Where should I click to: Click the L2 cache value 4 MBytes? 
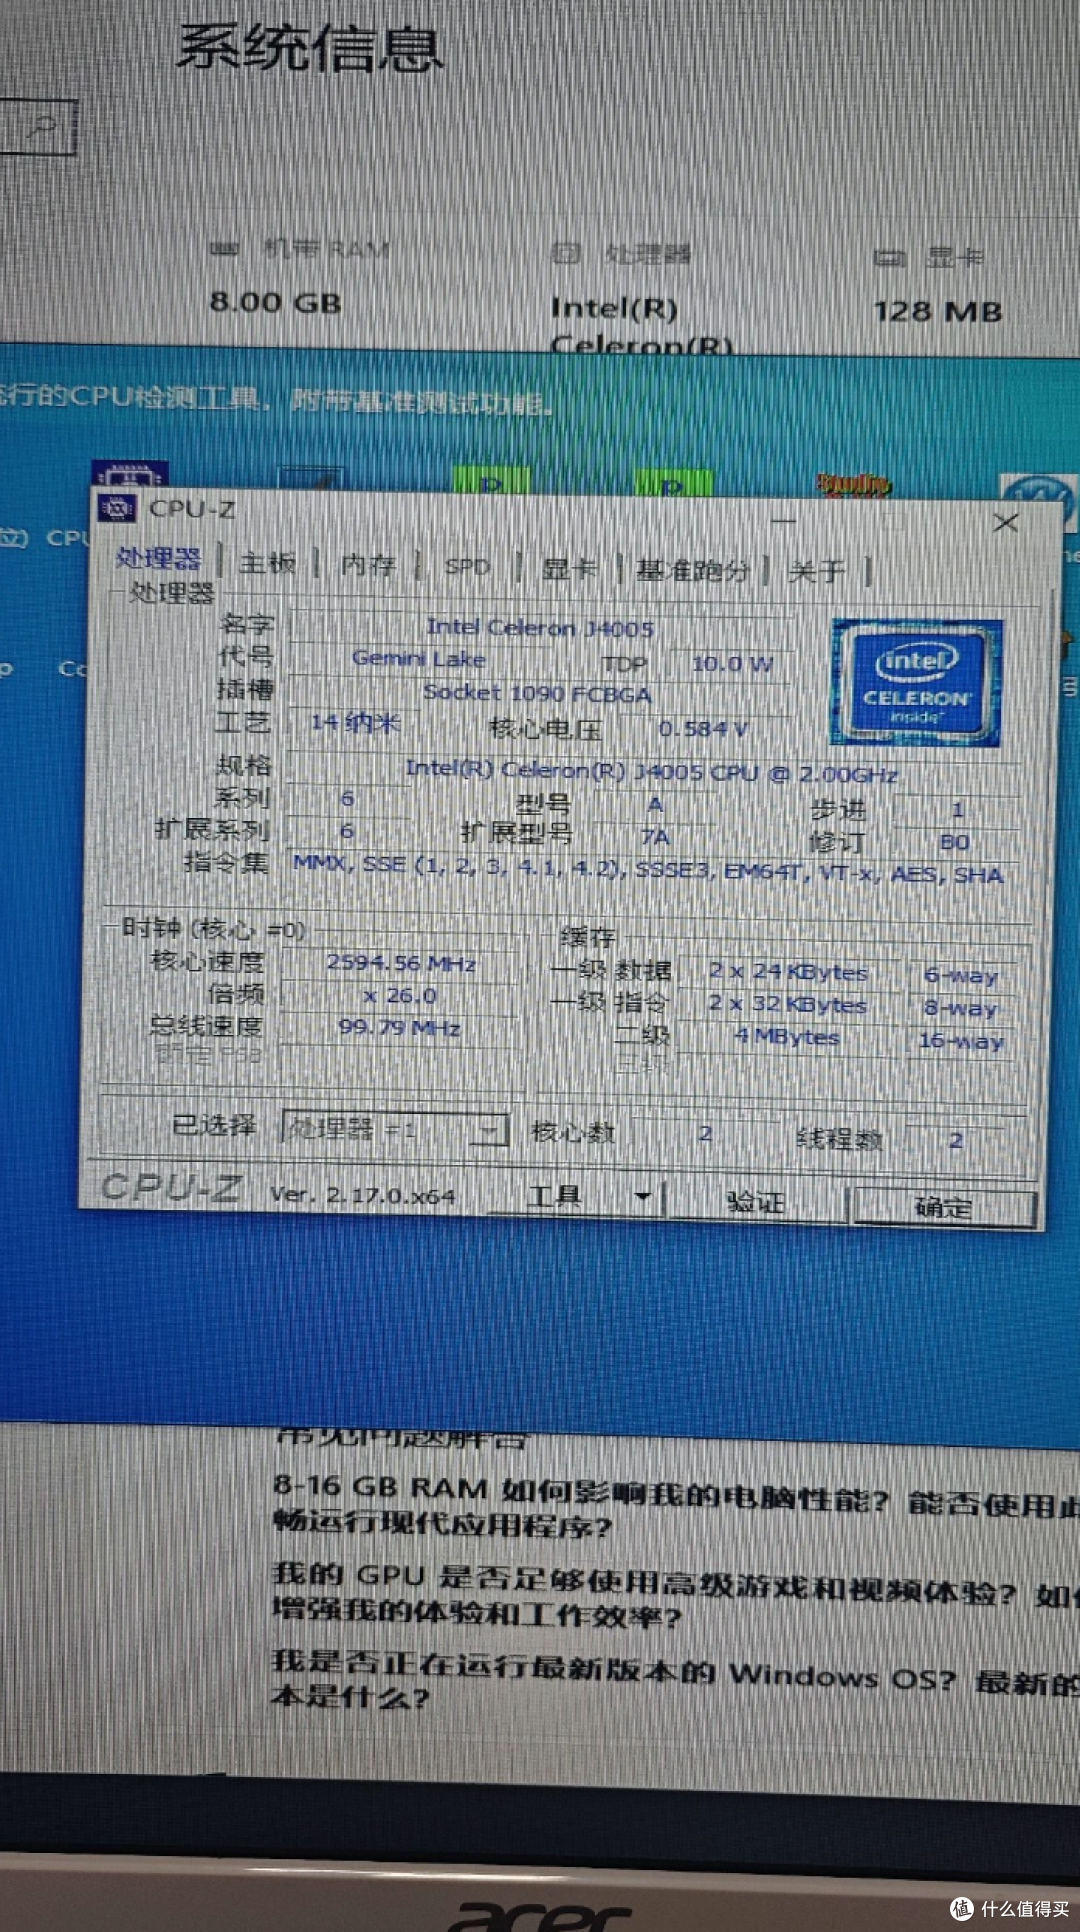pos(788,1037)
